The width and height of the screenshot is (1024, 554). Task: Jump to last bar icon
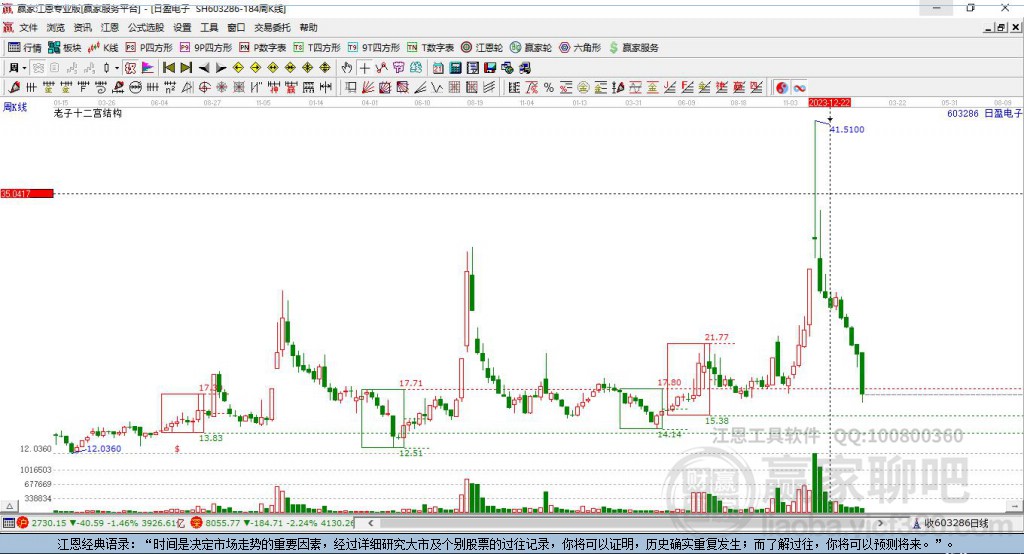pos(186,68)
